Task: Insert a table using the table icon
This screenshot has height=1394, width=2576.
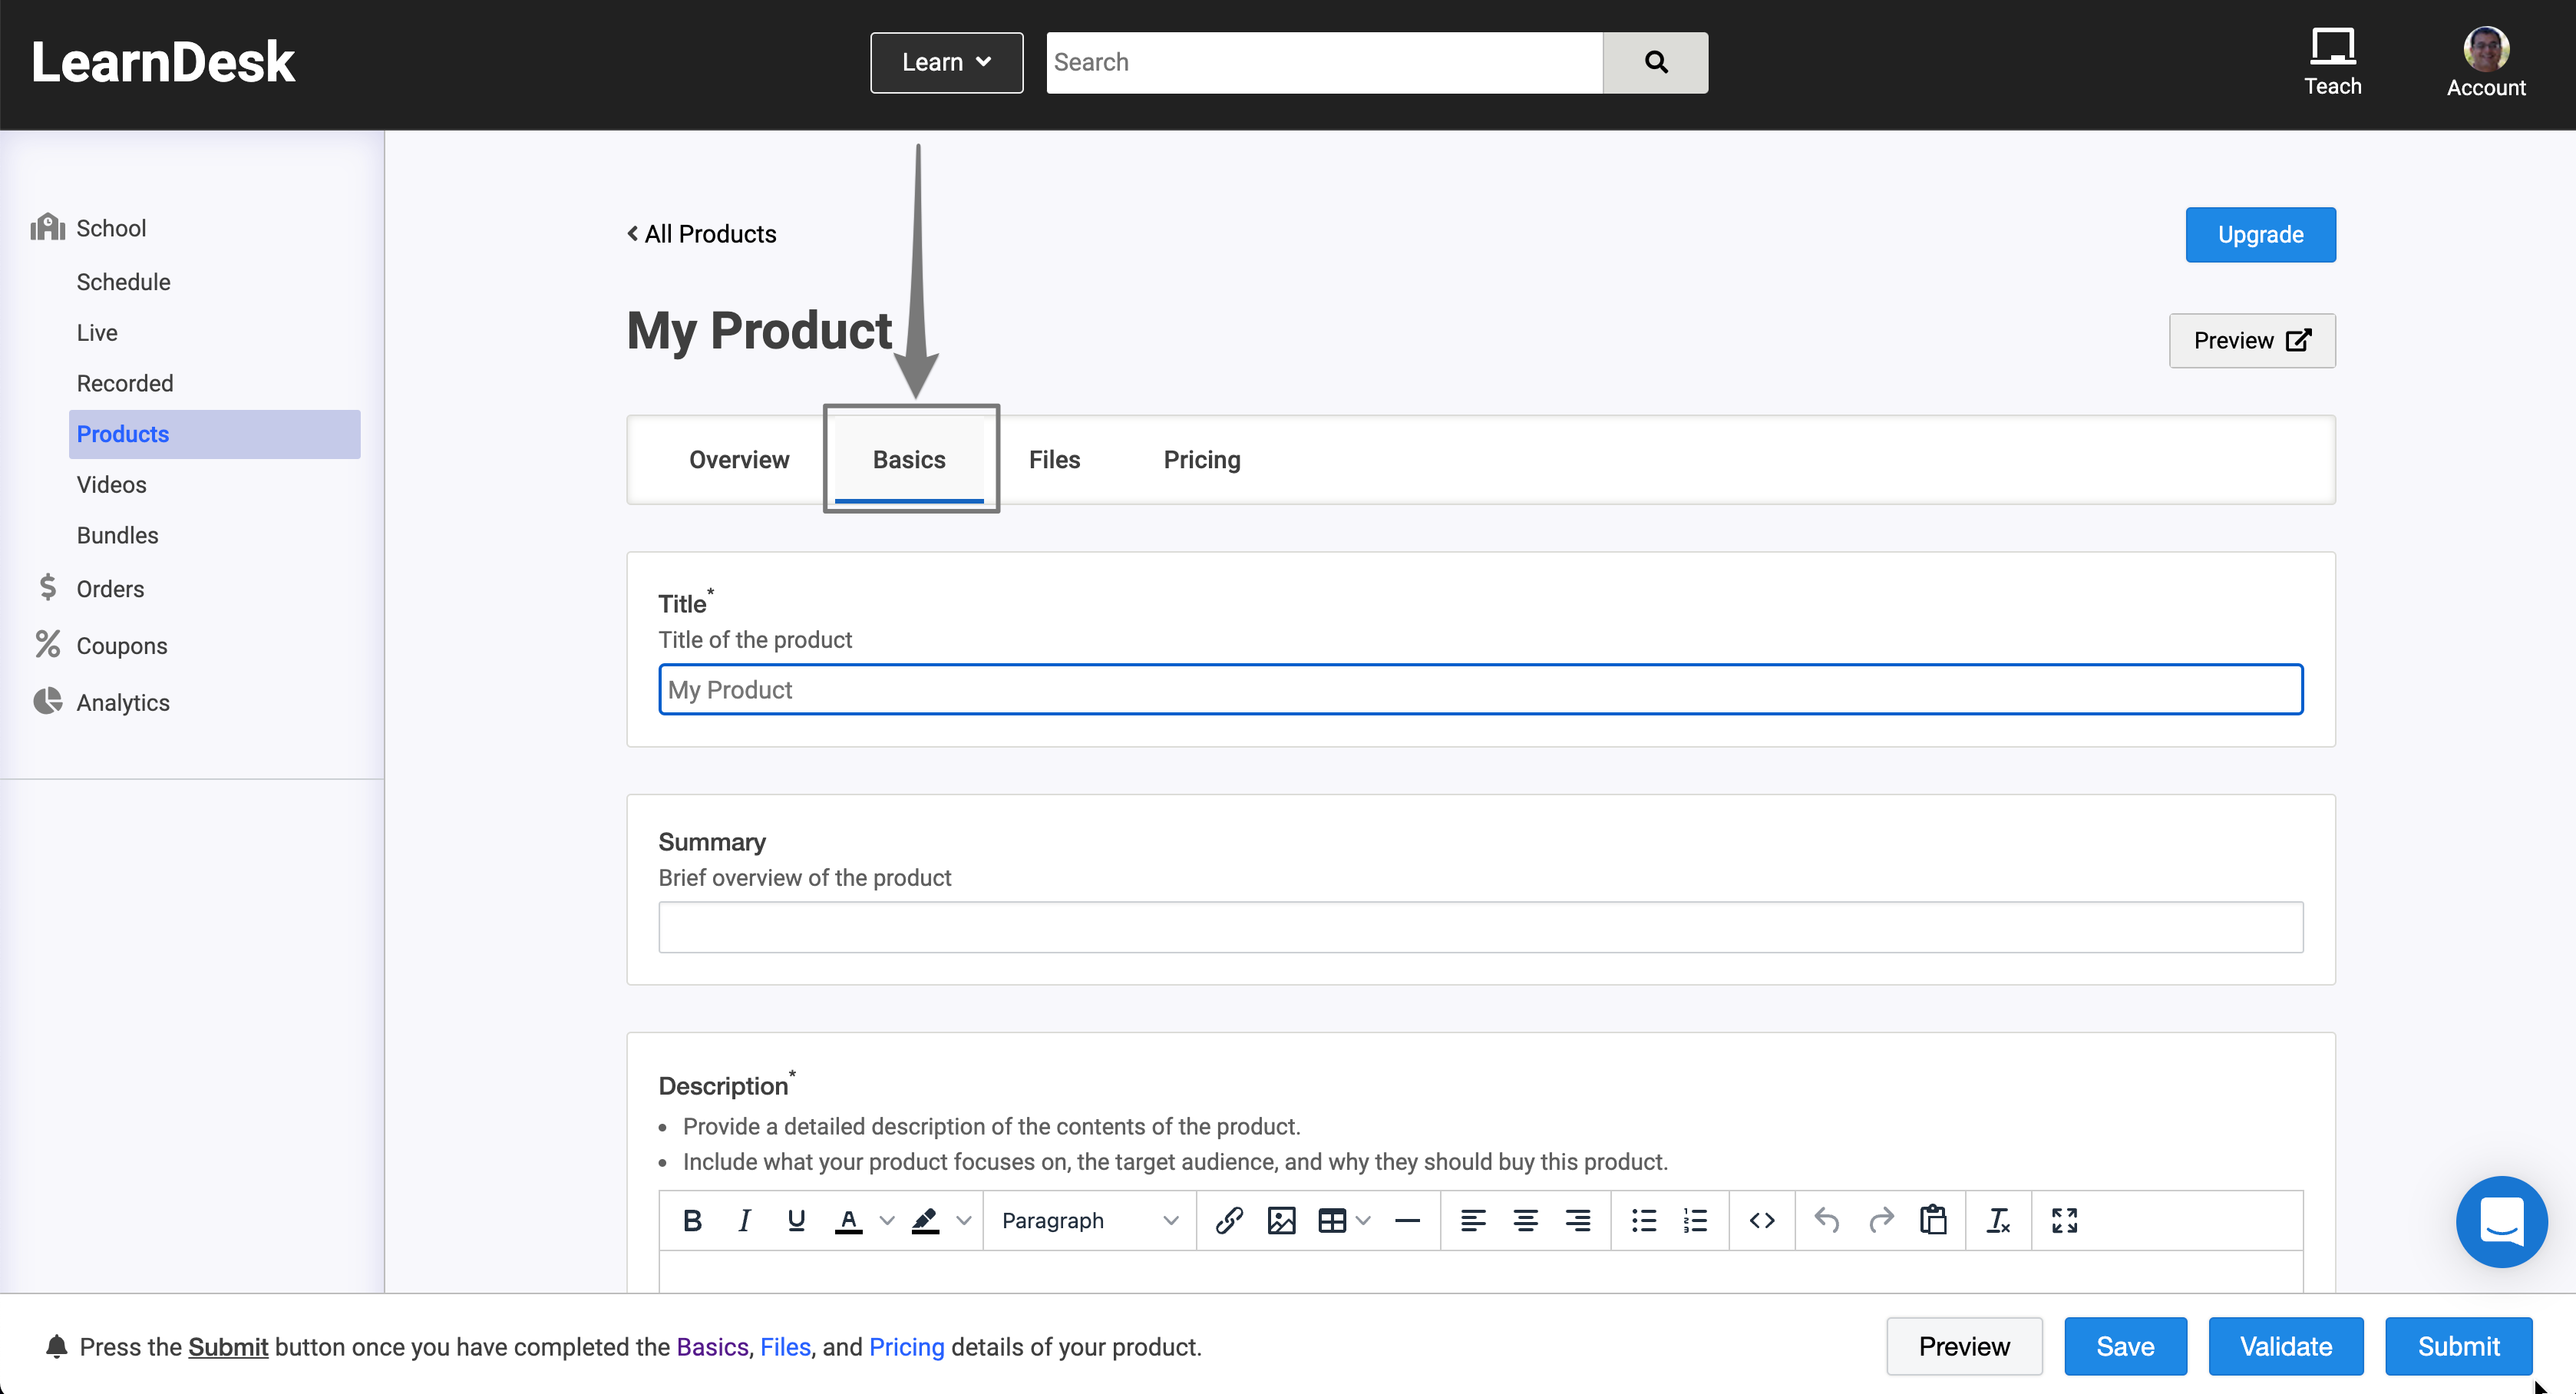Action: 1332,1220
